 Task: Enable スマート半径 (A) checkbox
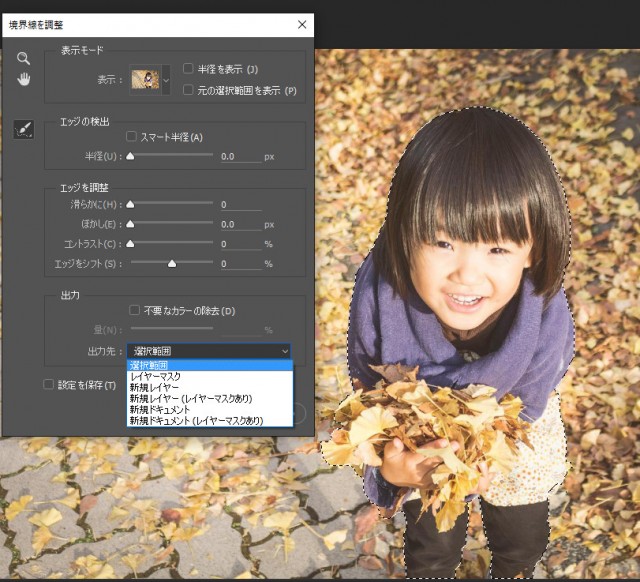pyautogui.click(x=132, y=137)
